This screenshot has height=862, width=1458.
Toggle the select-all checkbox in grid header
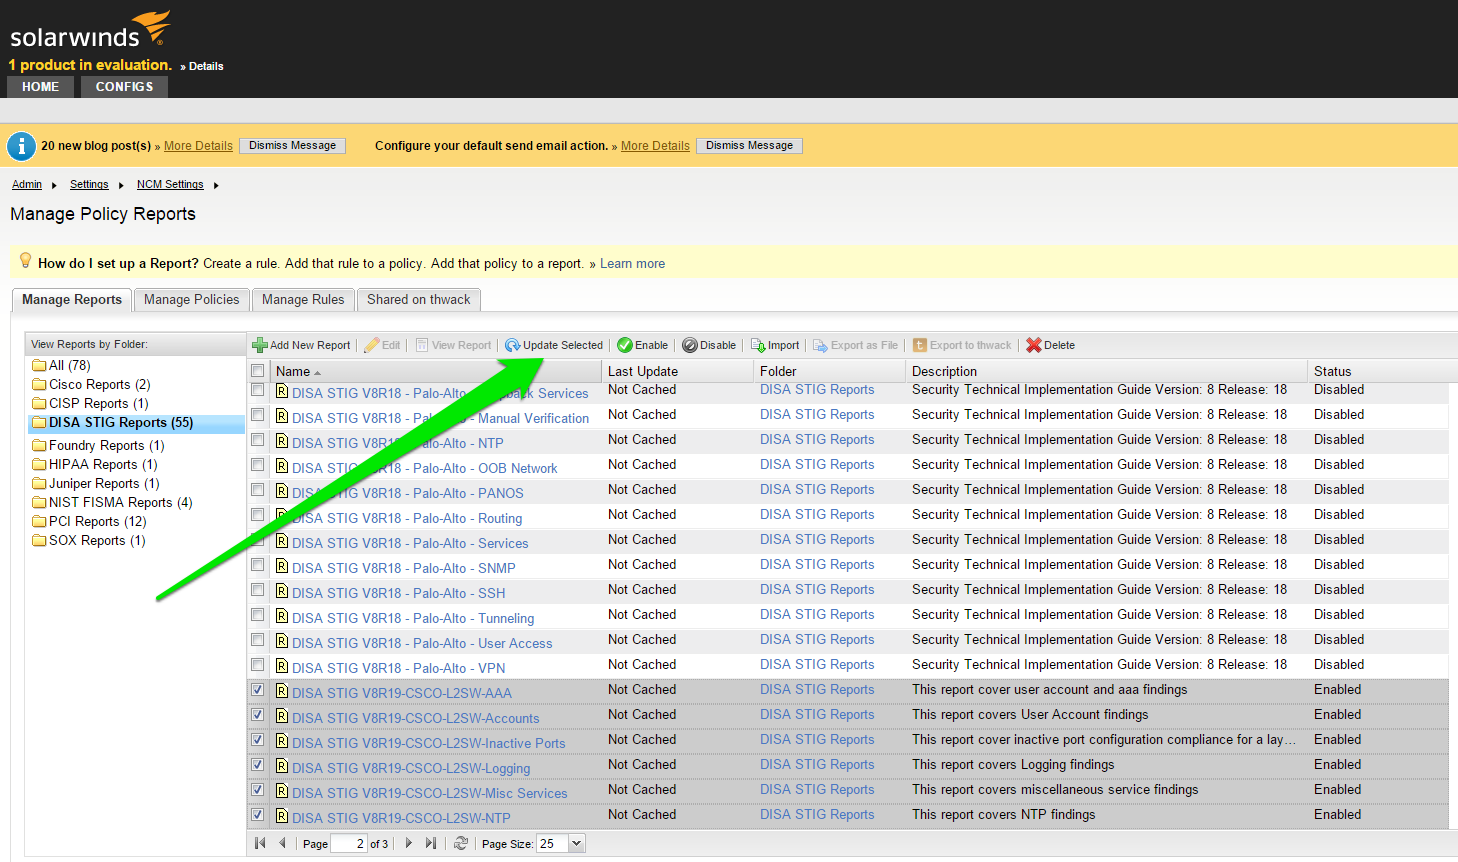tap(258, 370)
